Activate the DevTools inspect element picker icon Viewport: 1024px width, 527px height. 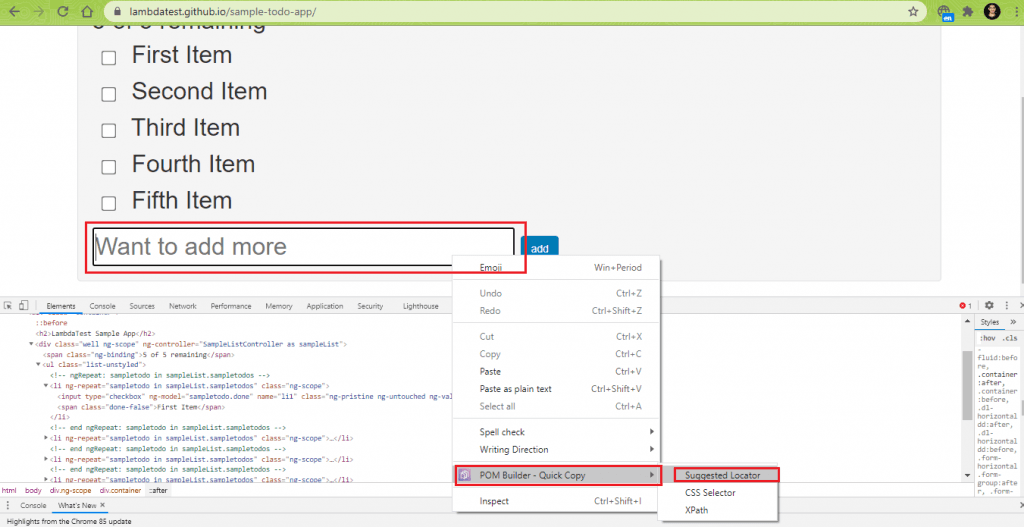(7, 306)
